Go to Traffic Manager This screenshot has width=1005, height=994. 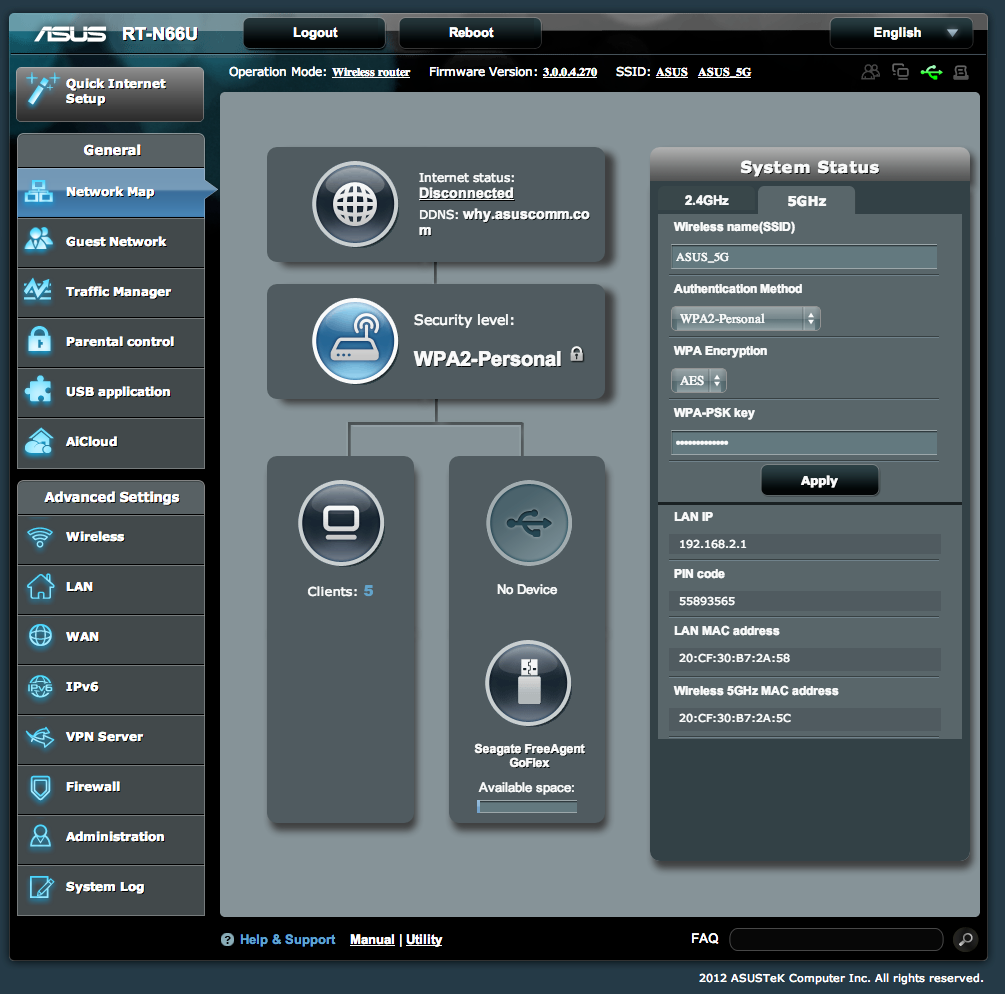111,292
